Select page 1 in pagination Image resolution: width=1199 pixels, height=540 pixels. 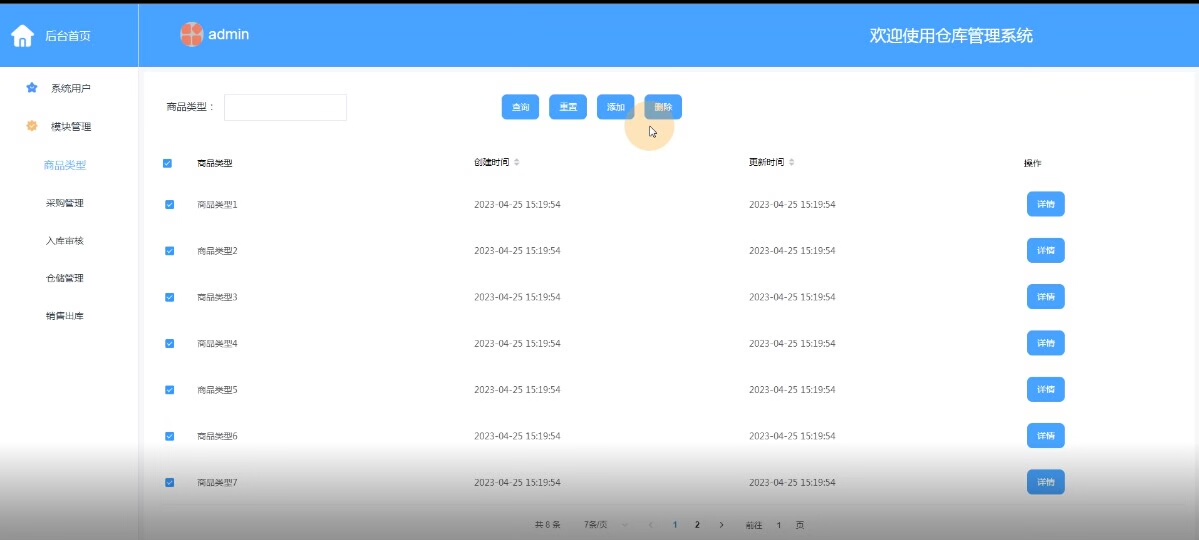click(x=674, y=525)
